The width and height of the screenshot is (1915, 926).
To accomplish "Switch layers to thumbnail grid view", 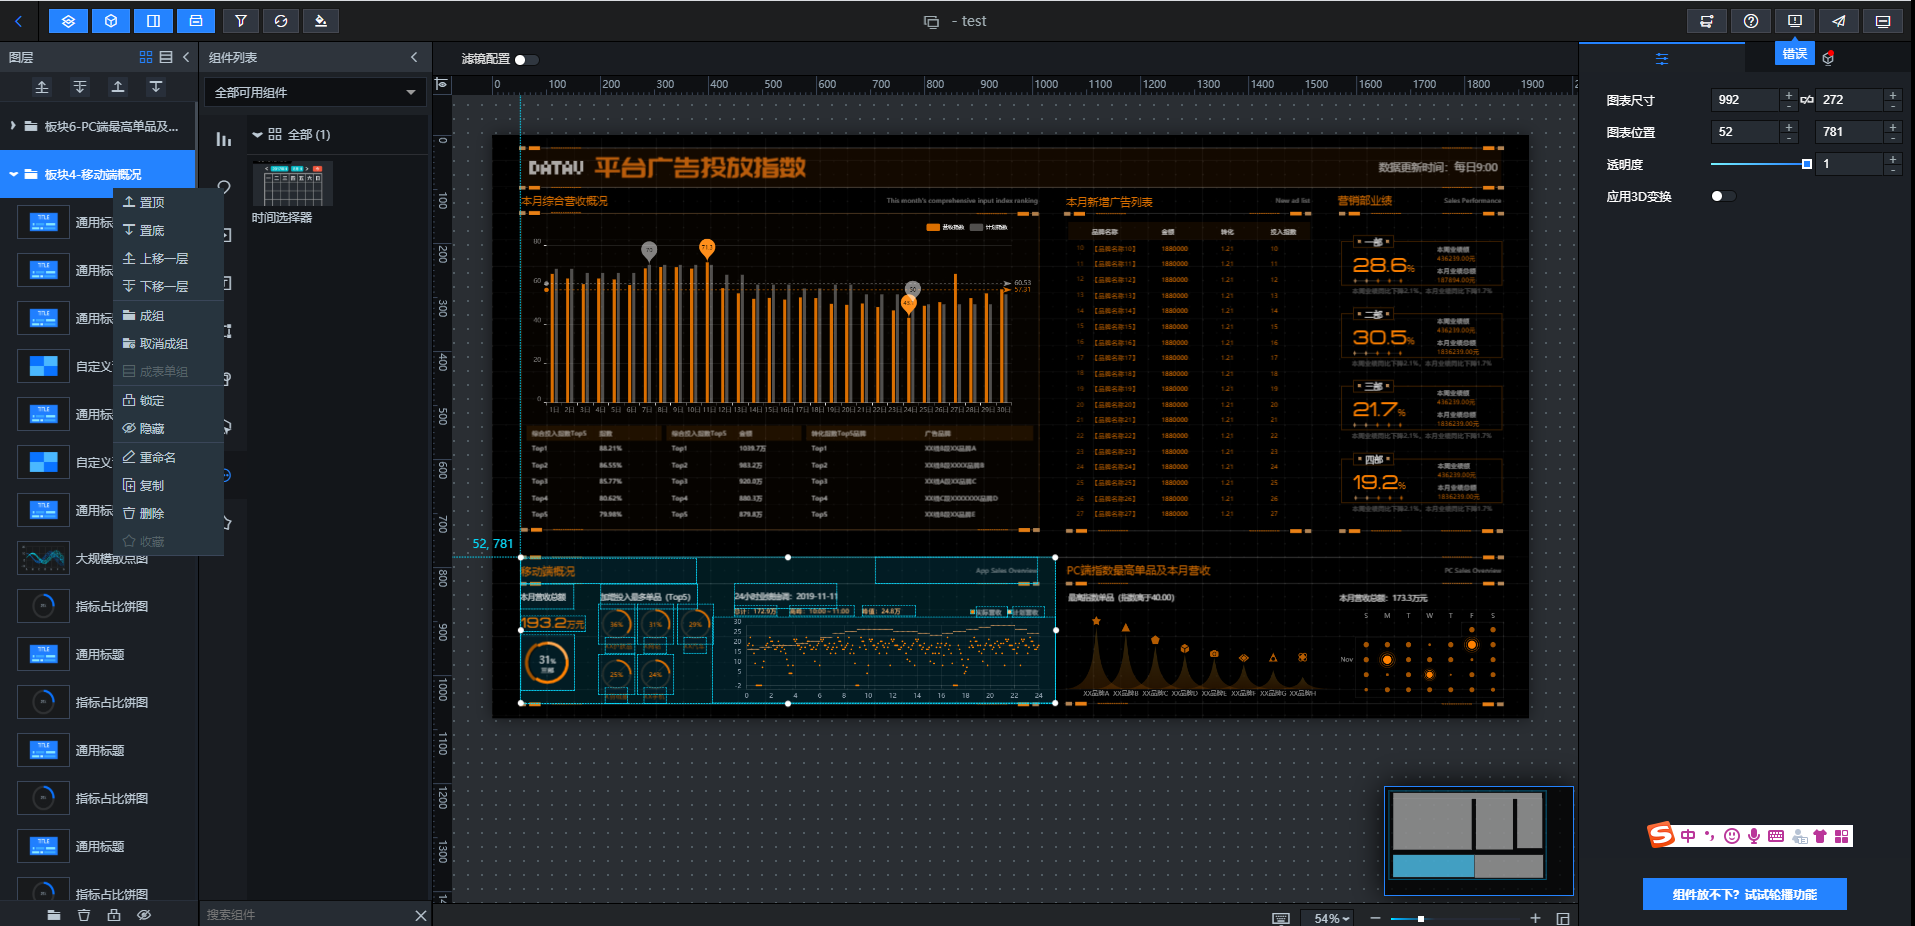I will point(146,57).
